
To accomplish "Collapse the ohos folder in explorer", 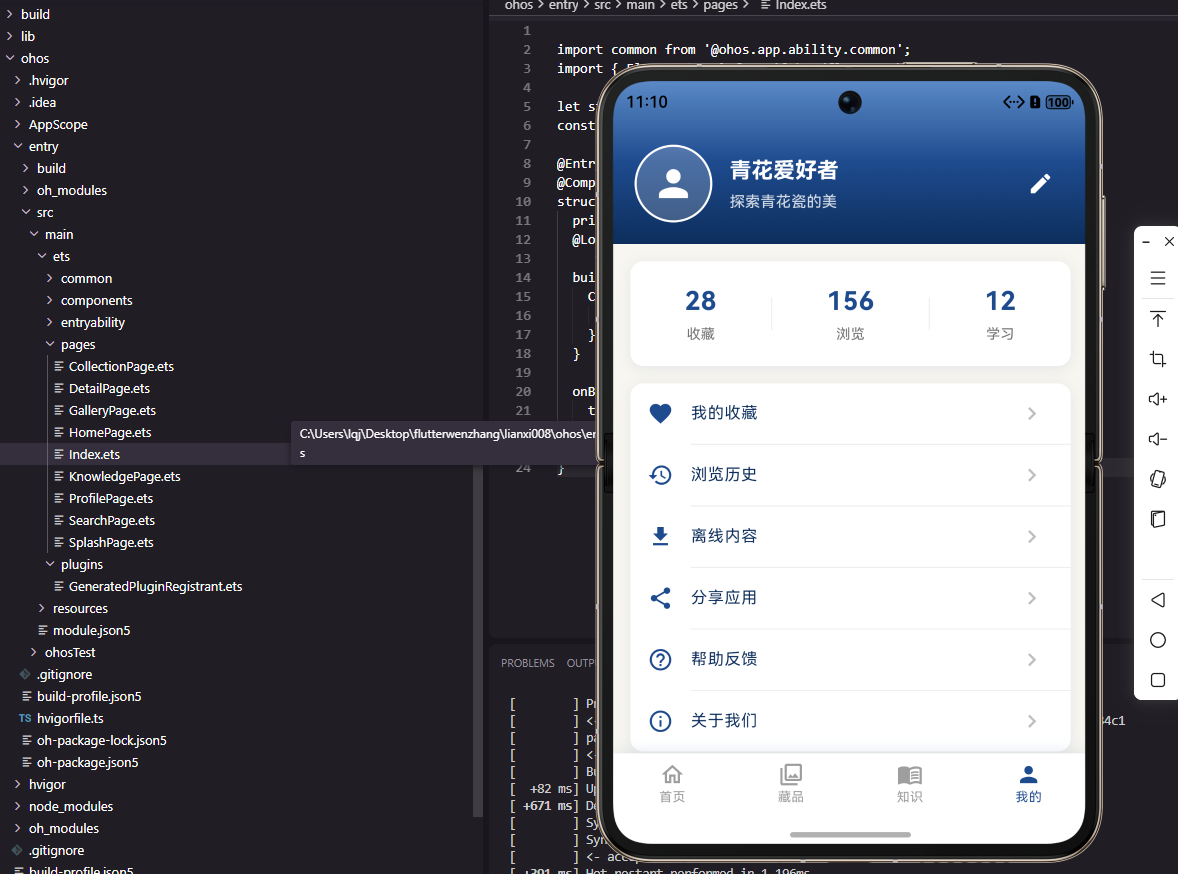I will coord(10,58).
